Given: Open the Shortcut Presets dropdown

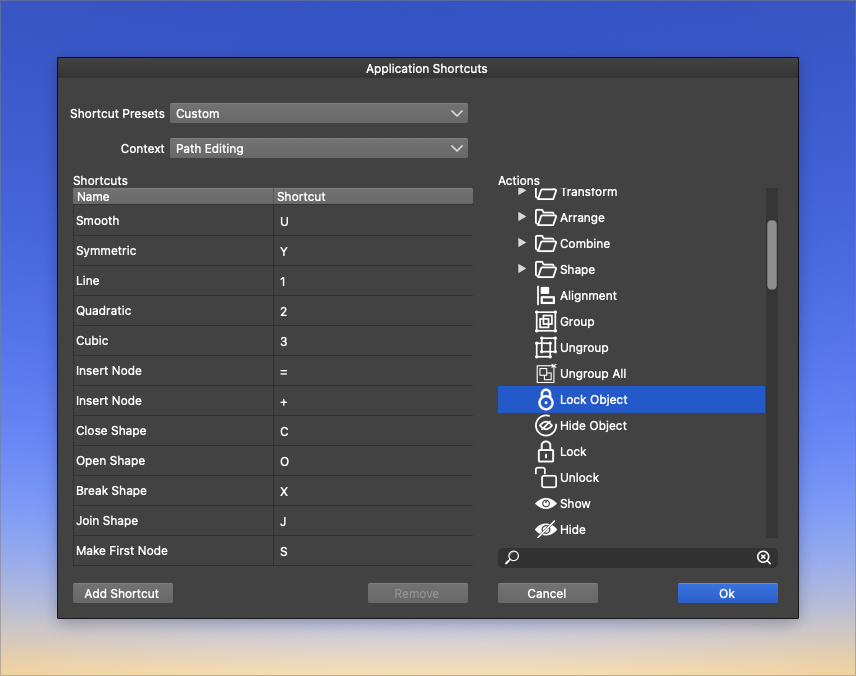Looking at the screenshot, I should tap(319, 114).
